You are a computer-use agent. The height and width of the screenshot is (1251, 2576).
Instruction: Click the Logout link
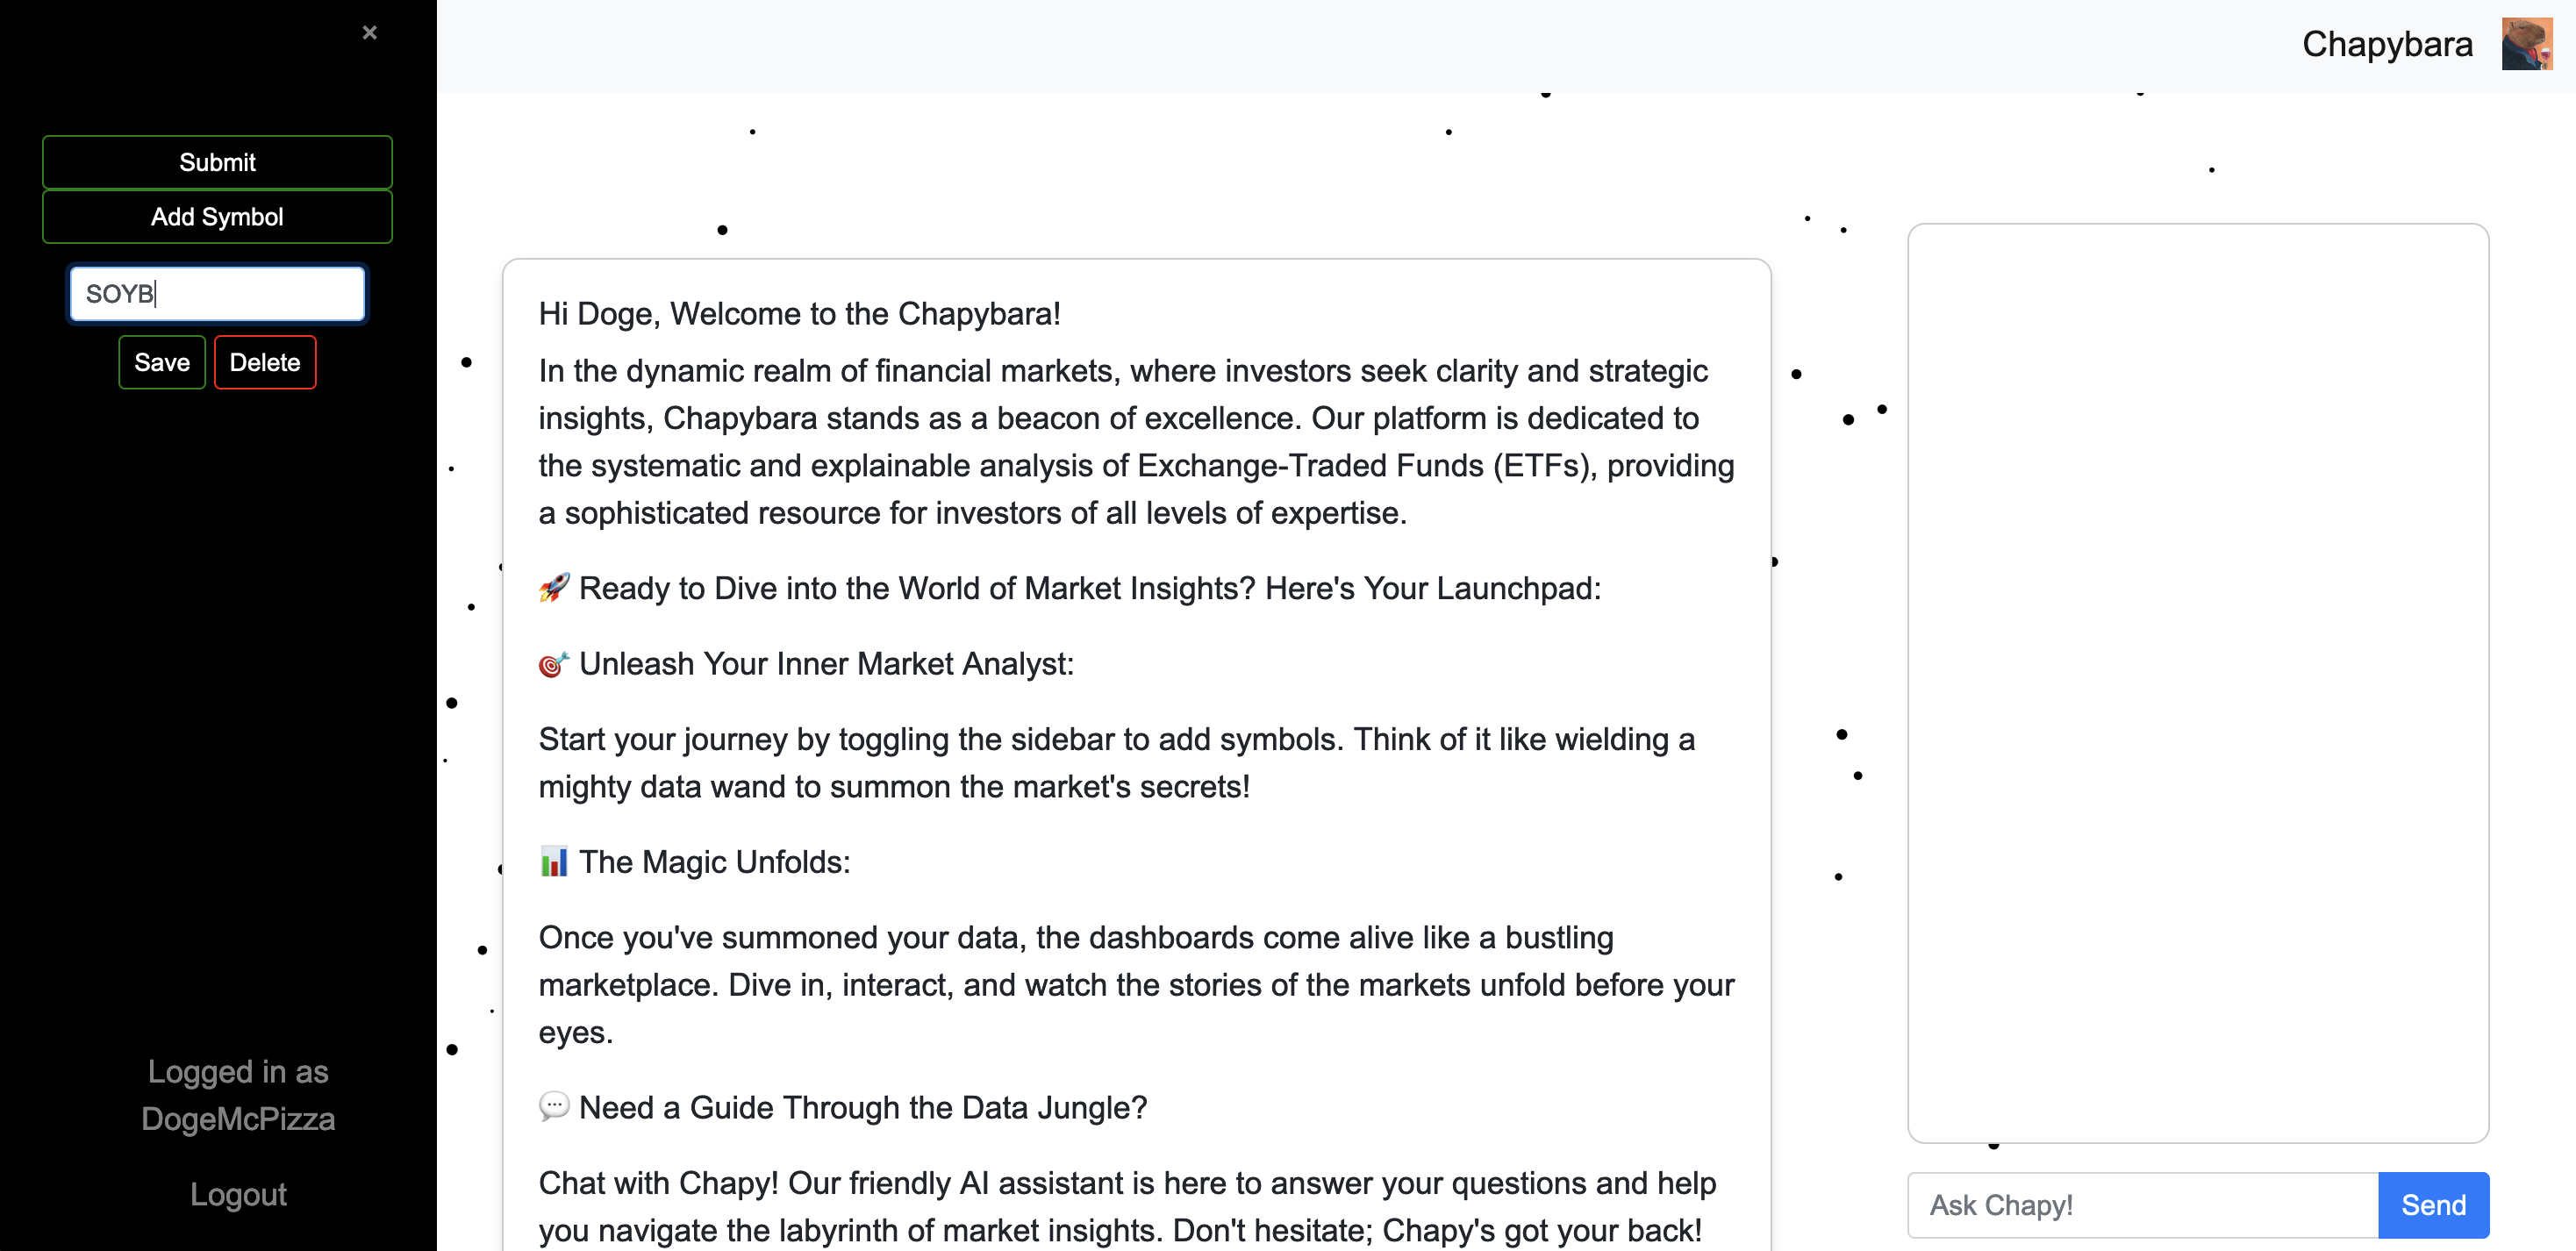[x=238, y=1194]
